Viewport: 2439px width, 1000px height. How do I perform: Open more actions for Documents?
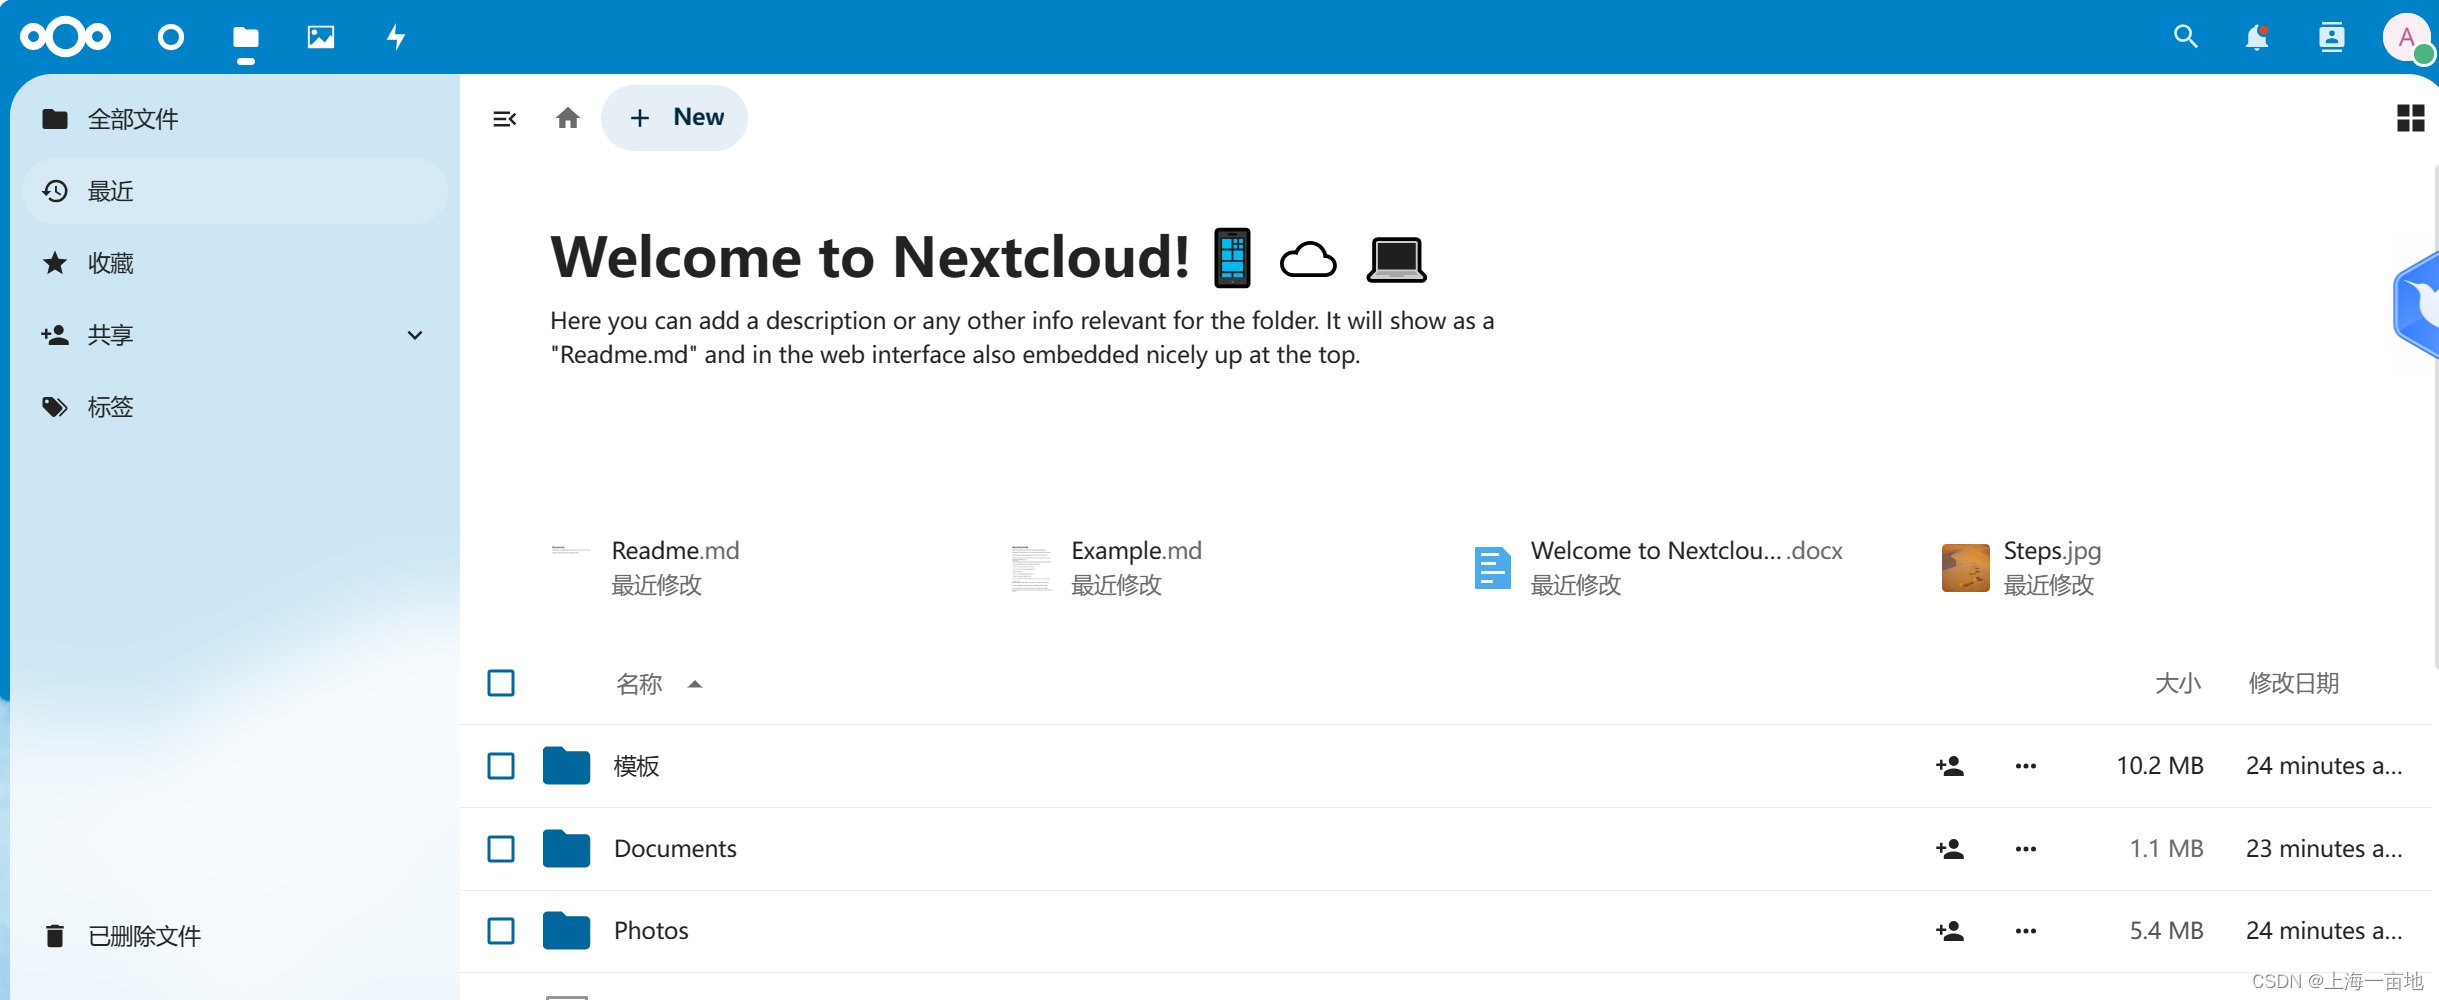[2026, 849]
